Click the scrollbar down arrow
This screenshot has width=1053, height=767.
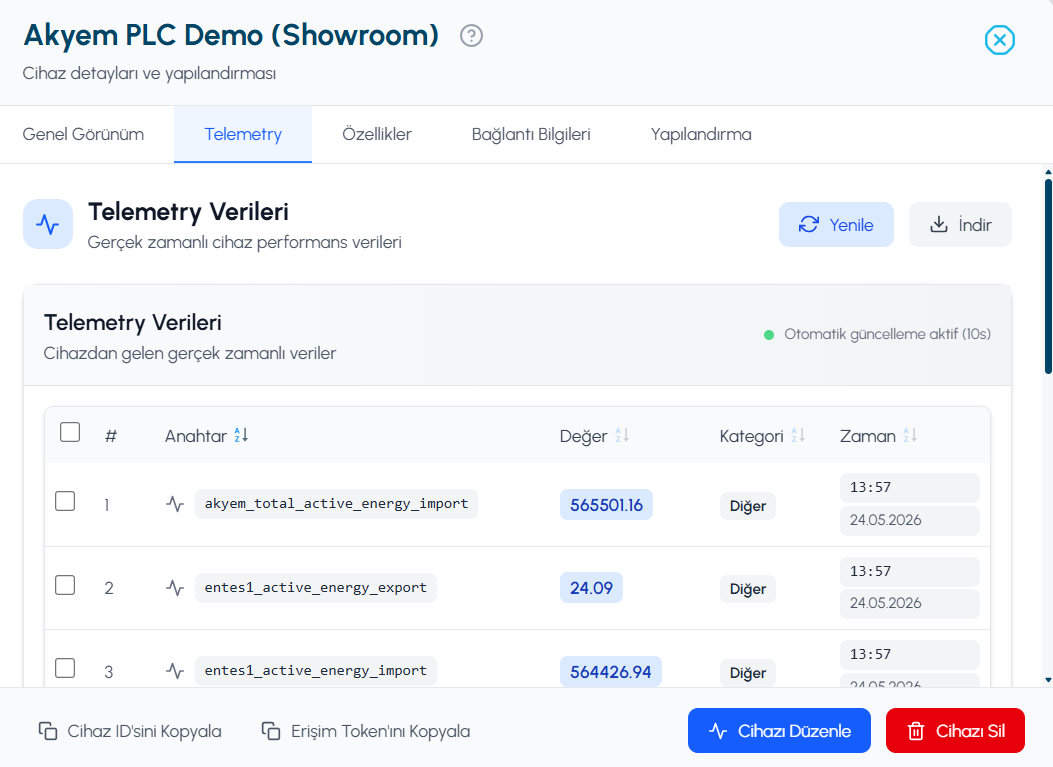1048,680
